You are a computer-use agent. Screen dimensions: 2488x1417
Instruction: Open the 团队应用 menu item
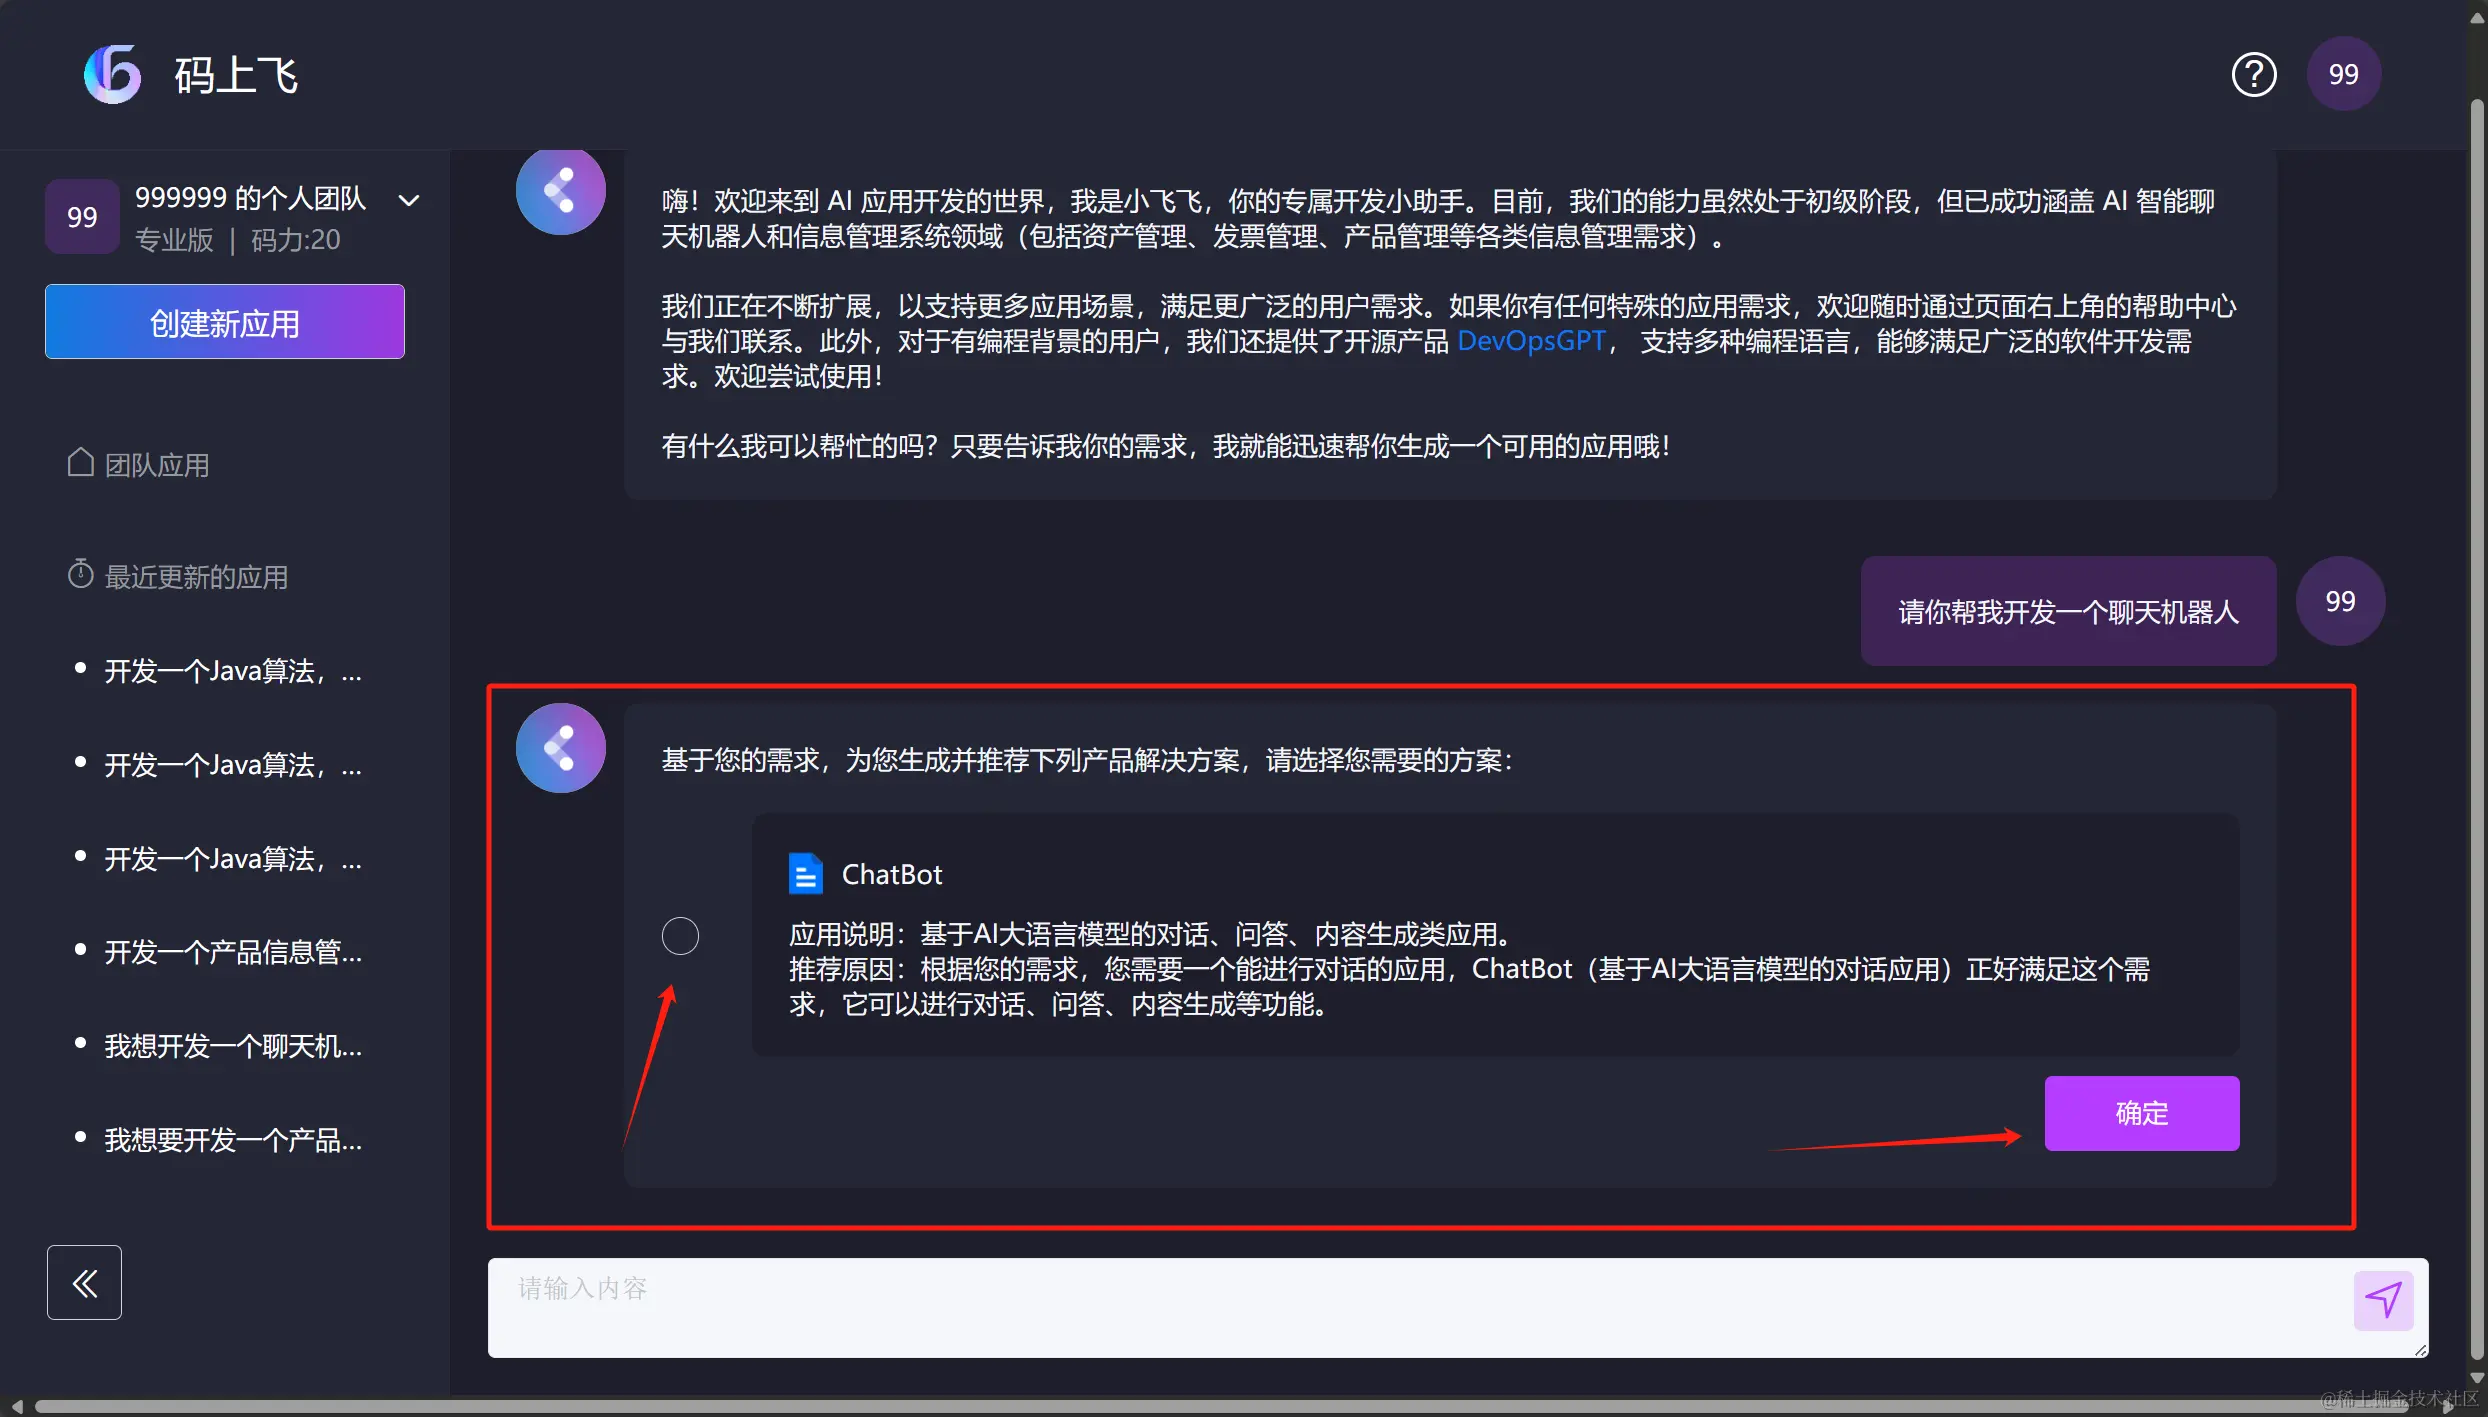pos(157,465)
